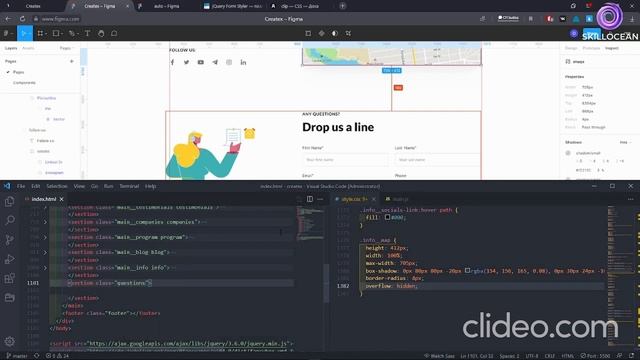Select the Pen tool in Figma

coord(71,33)
